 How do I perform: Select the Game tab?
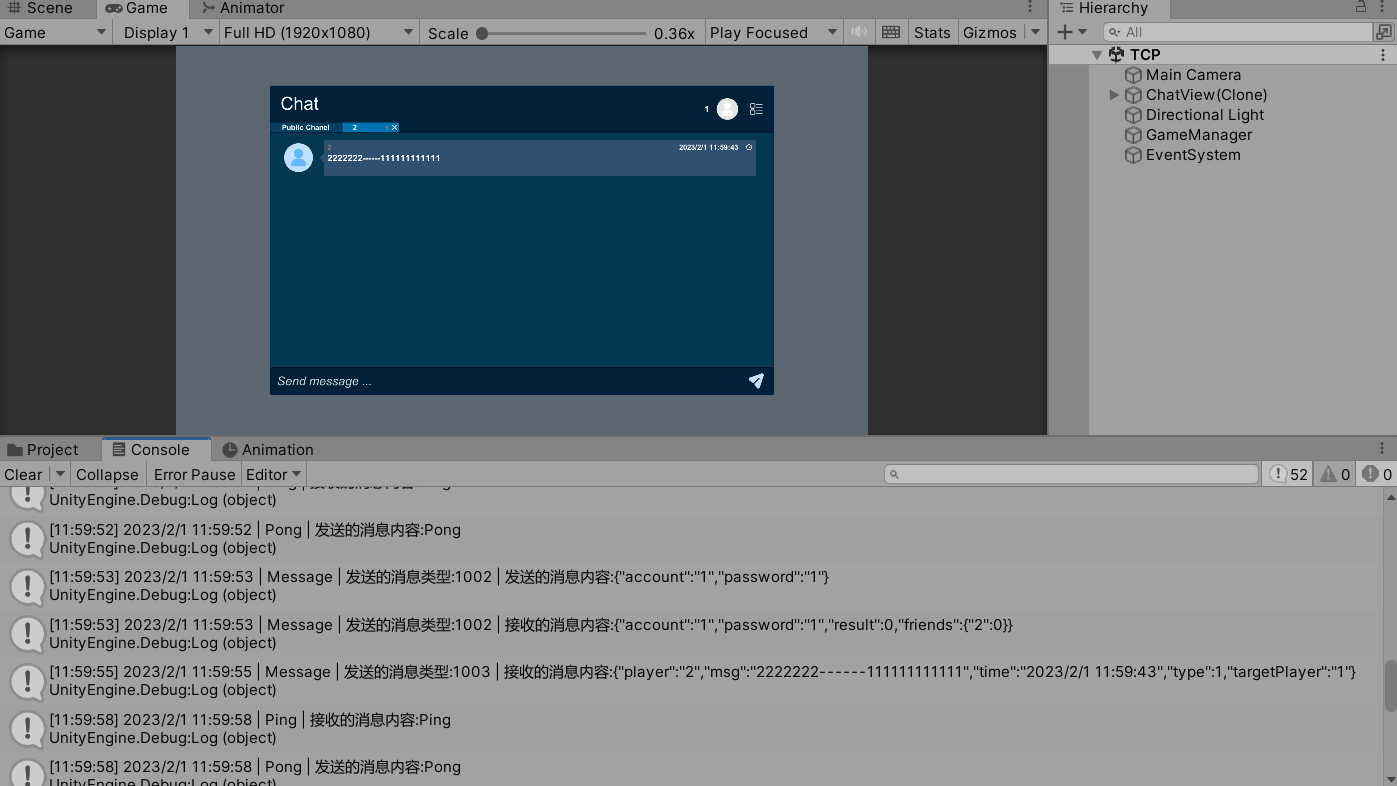coord(137,8)
